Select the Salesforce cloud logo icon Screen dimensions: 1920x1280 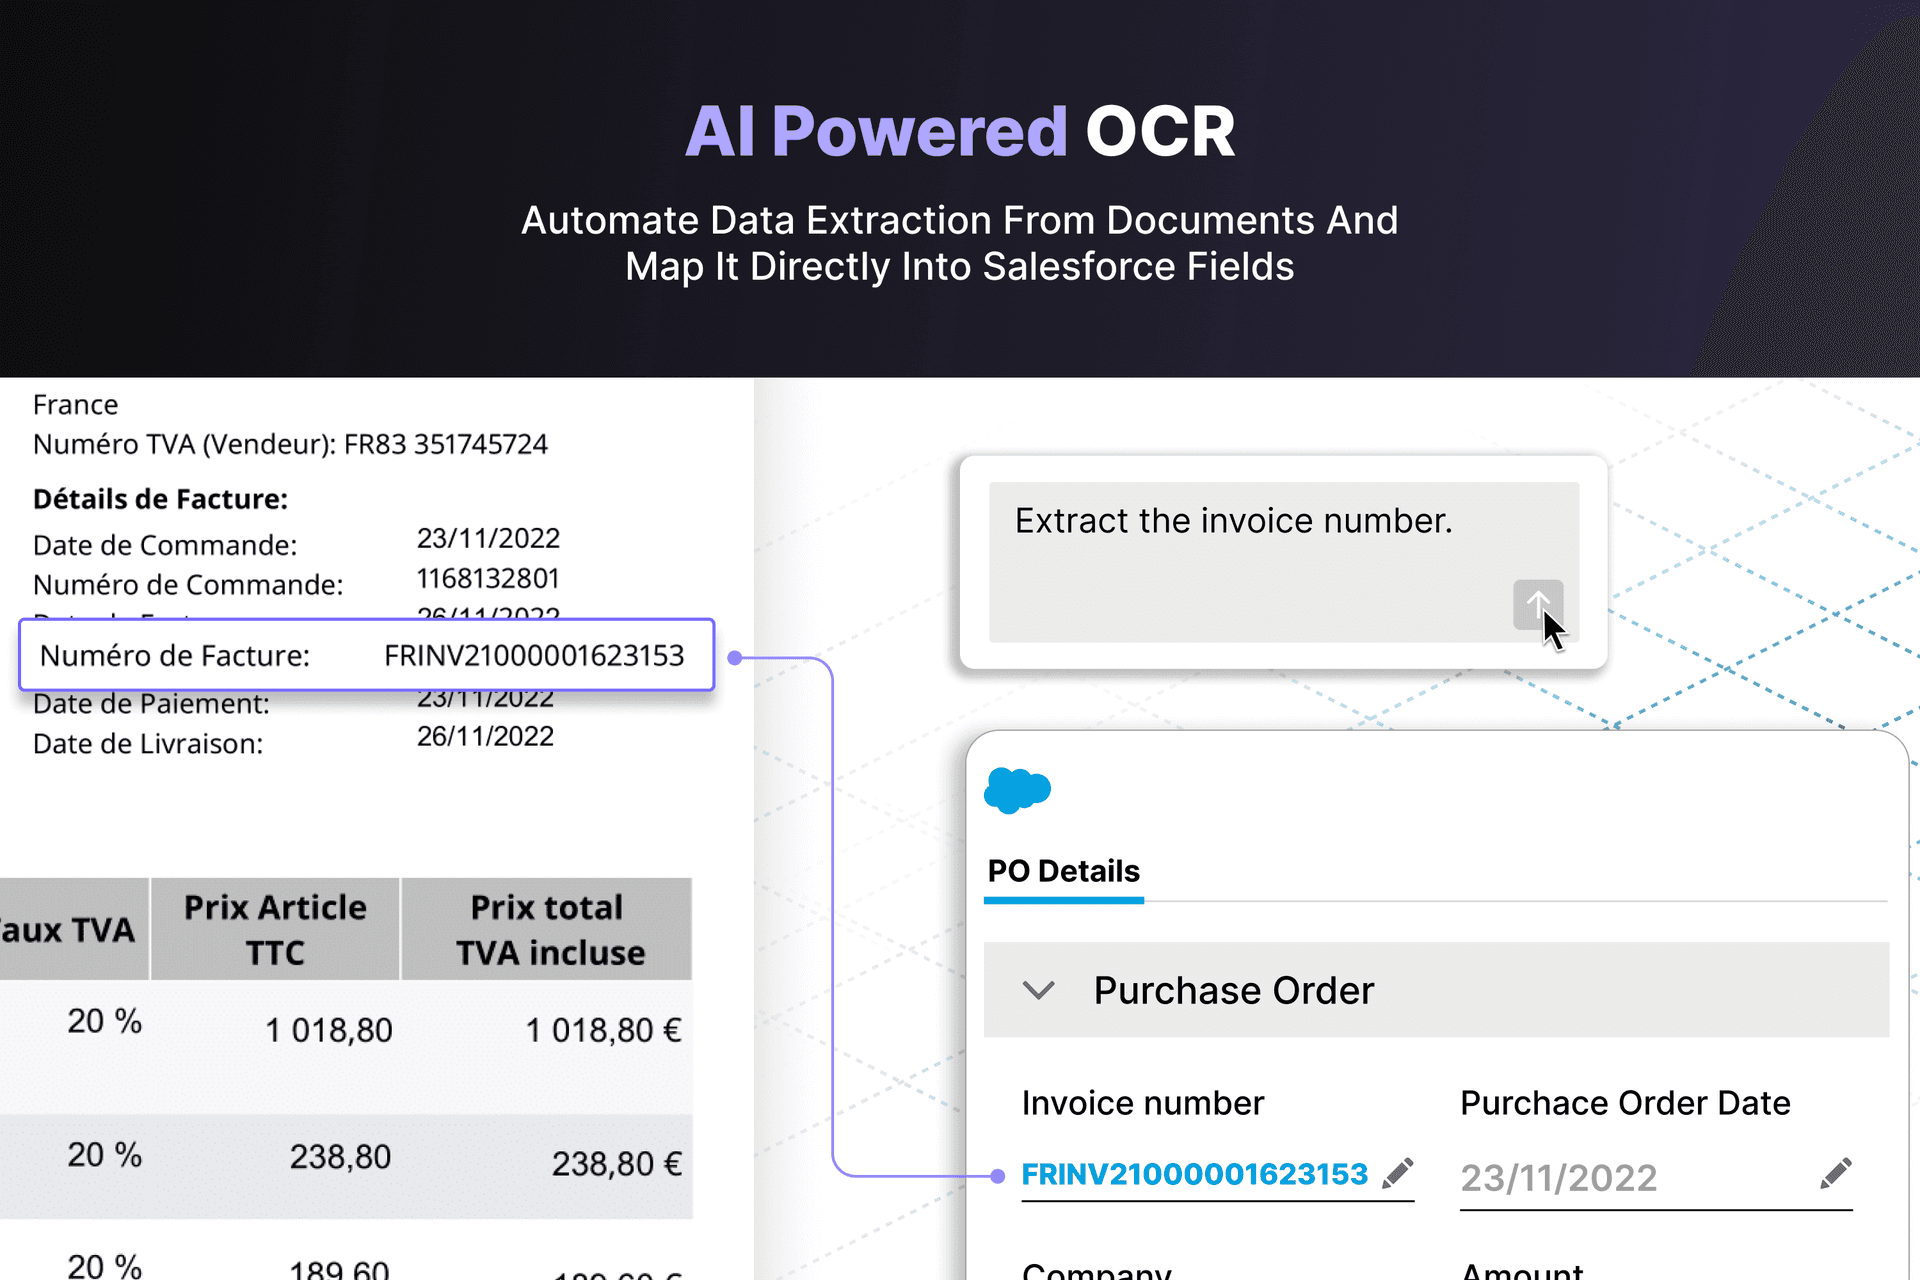1017,791
